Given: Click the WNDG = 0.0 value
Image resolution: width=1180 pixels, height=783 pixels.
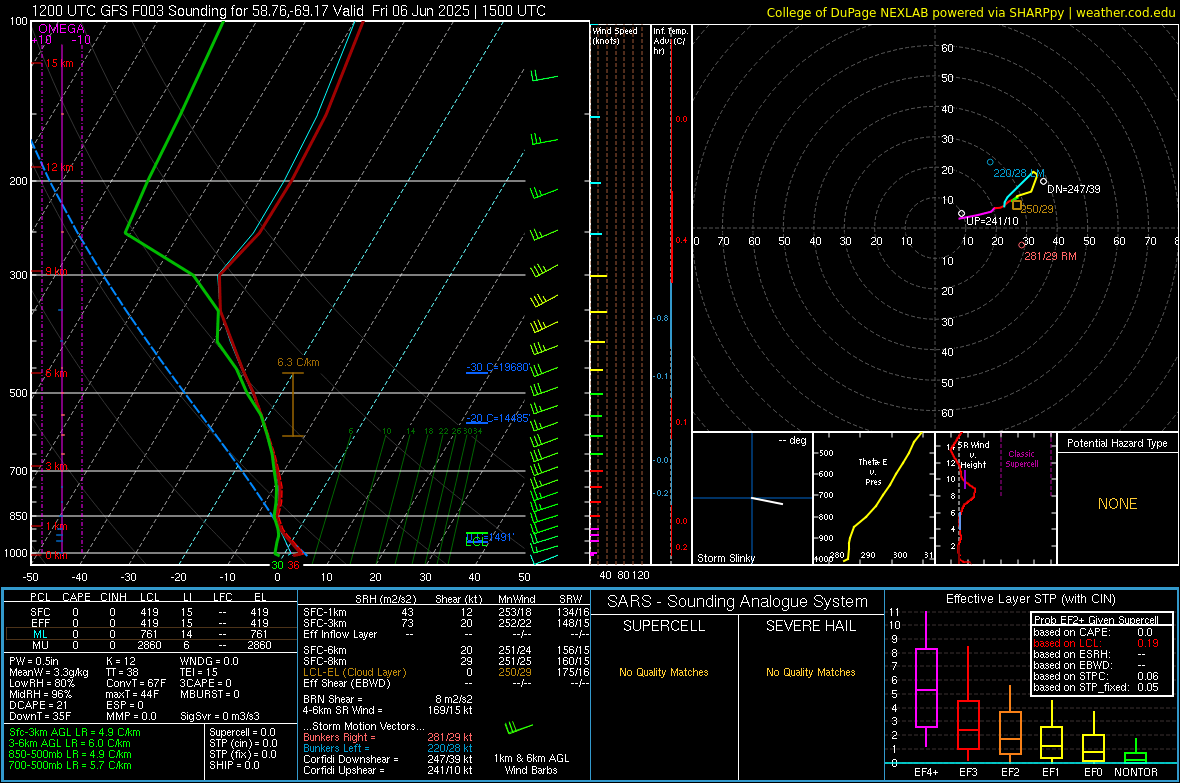Looking at the screenshot, I should tap(209, 661).
